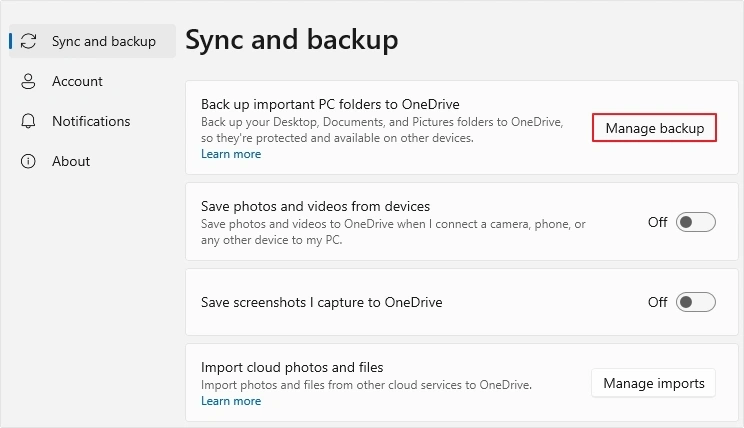Click the Manage backup button

tap(654, 128)
